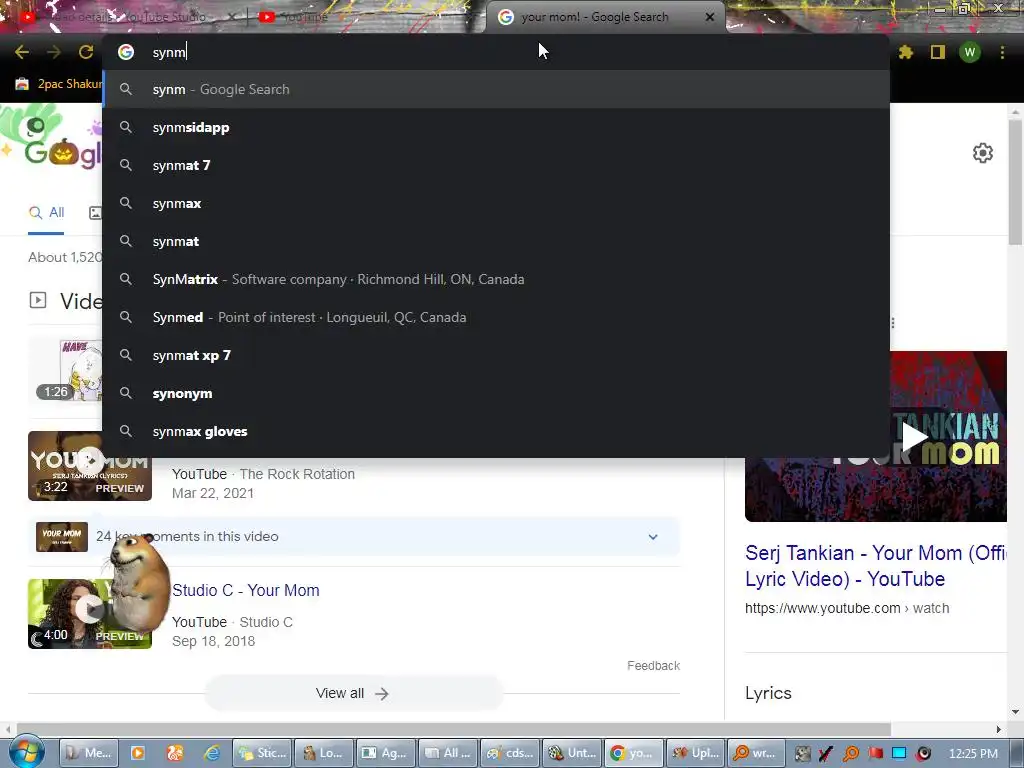Image resolution: width=1024 pixels, height=768 pixels.
Task: Open the 'cds...' paint taskbar button
Action: pos(510,753)
